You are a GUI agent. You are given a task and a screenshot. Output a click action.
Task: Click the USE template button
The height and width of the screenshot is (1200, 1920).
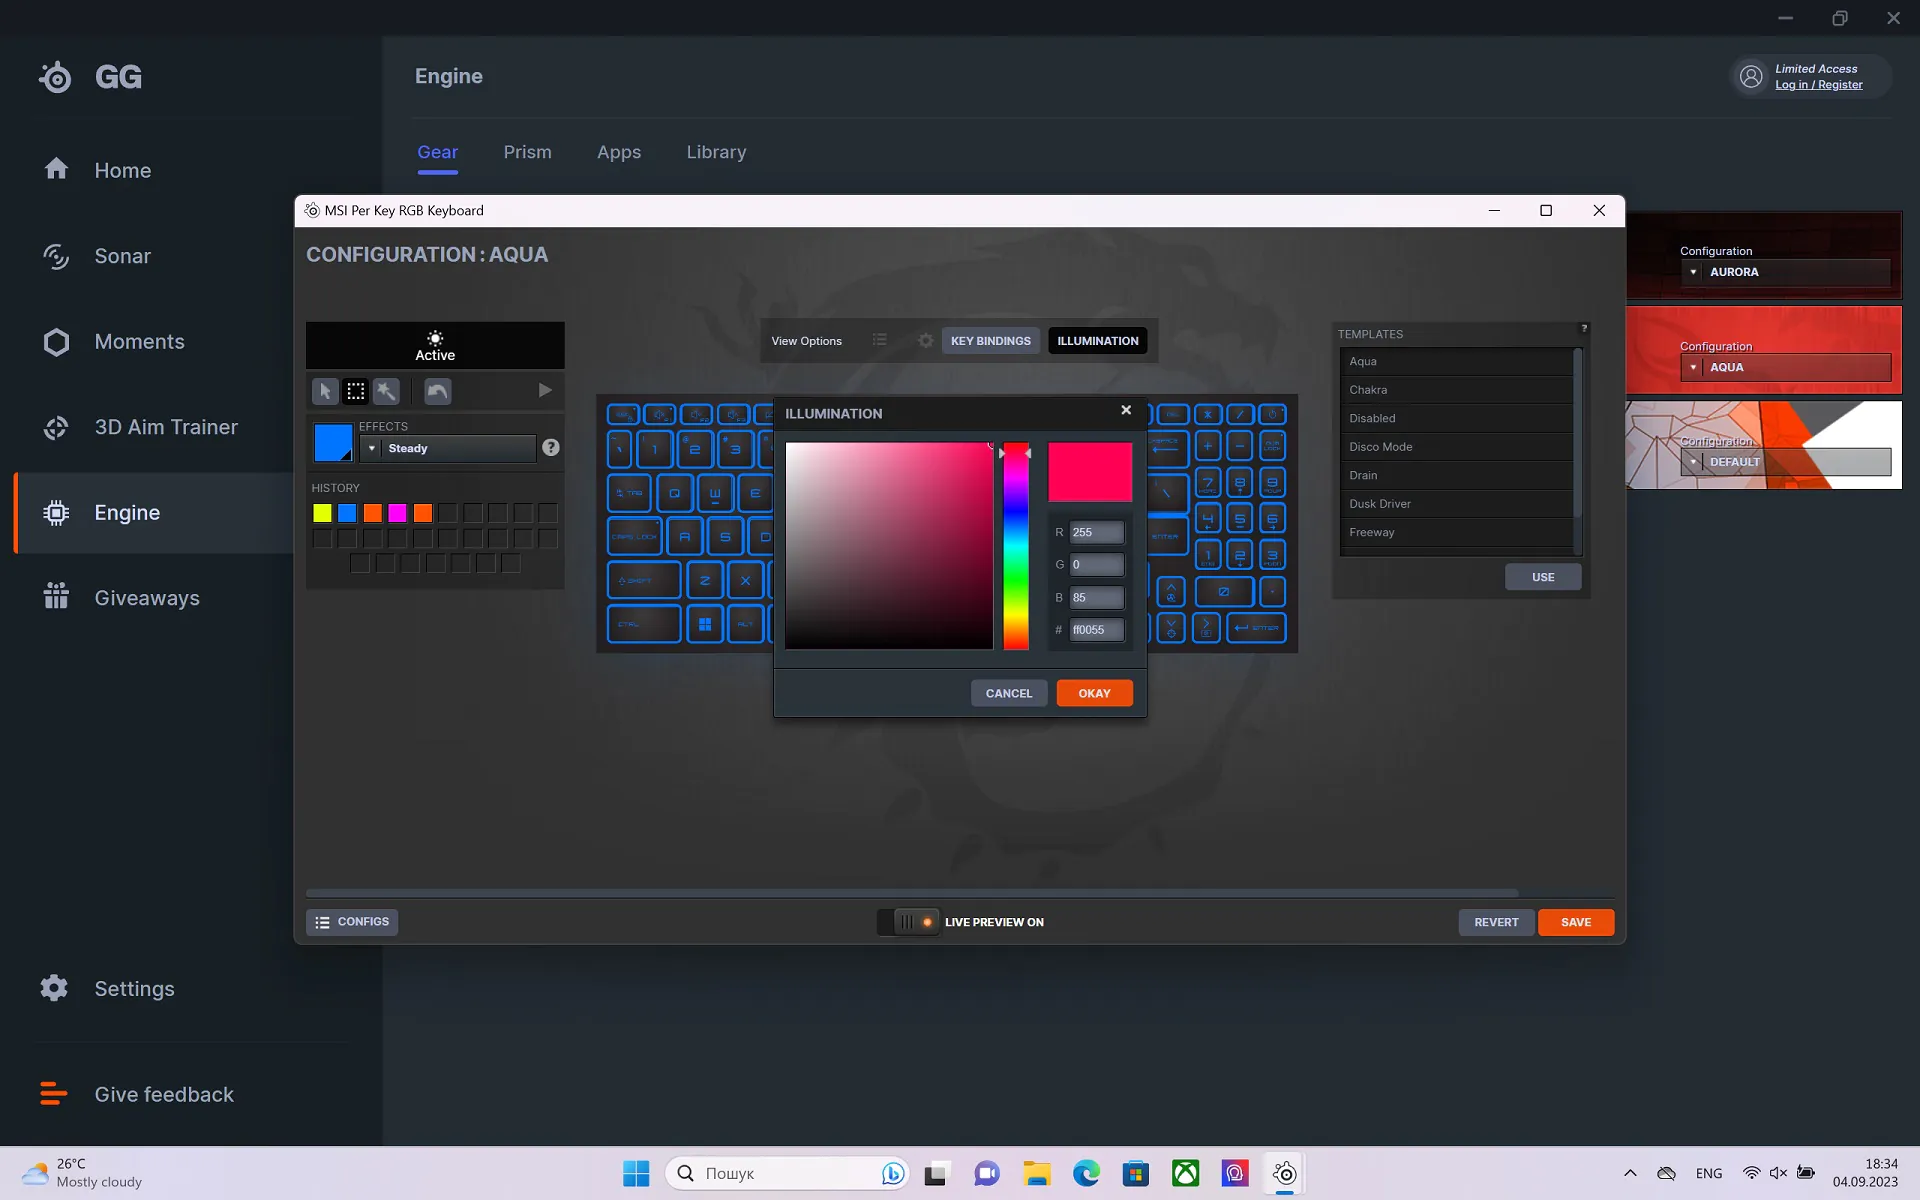point(1543,577)
